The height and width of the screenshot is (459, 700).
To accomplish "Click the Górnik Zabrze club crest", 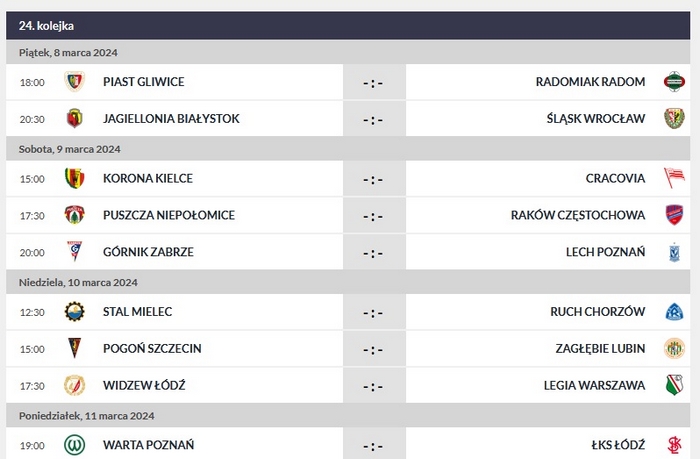I will (x=74, y=251).
